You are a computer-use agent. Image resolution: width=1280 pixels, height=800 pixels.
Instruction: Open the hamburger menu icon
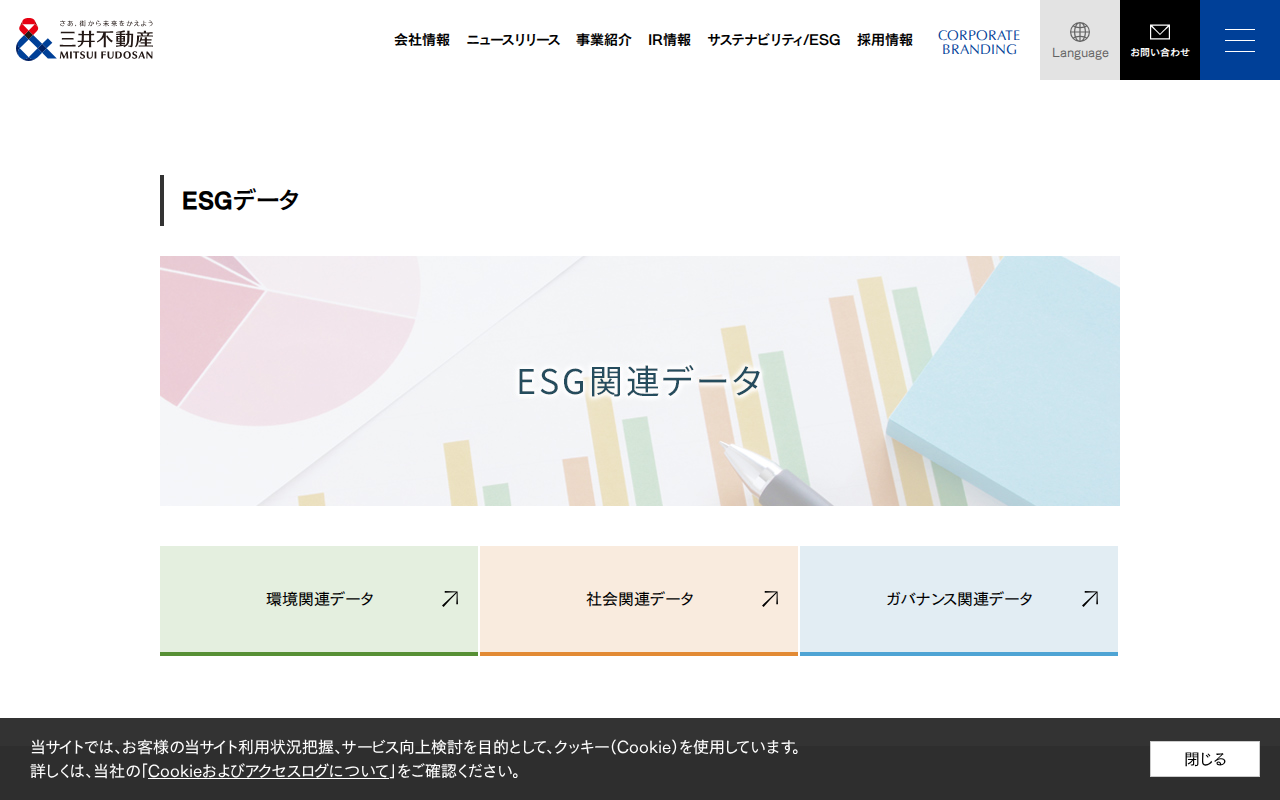click(1240, 40)
